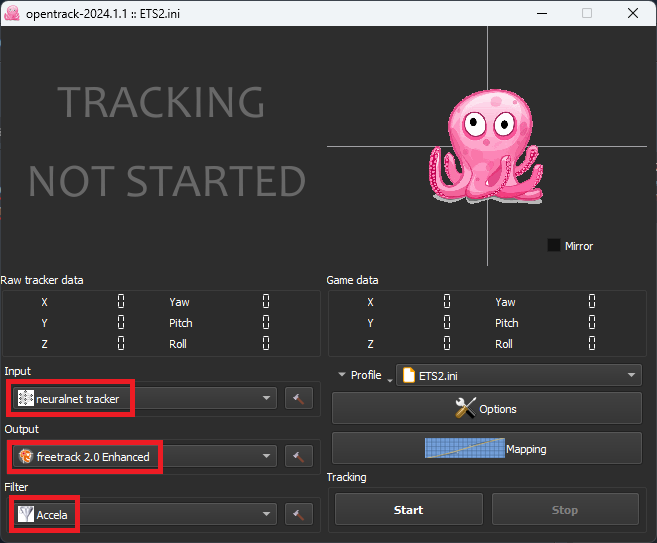Image resolution: width=657 pixels, height=543 pixels.
Task: Start head tracking
Action: click(x=409, y=509)
